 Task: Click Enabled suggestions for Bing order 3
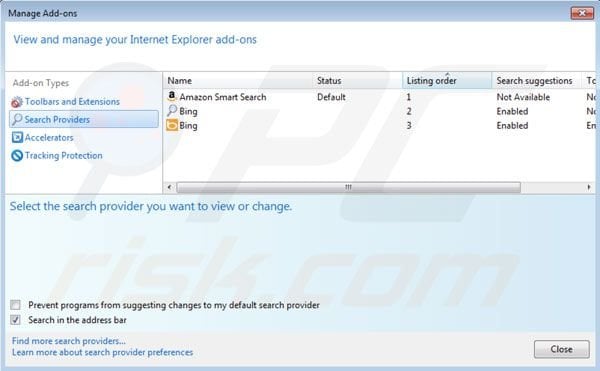(x=512, y=125)
